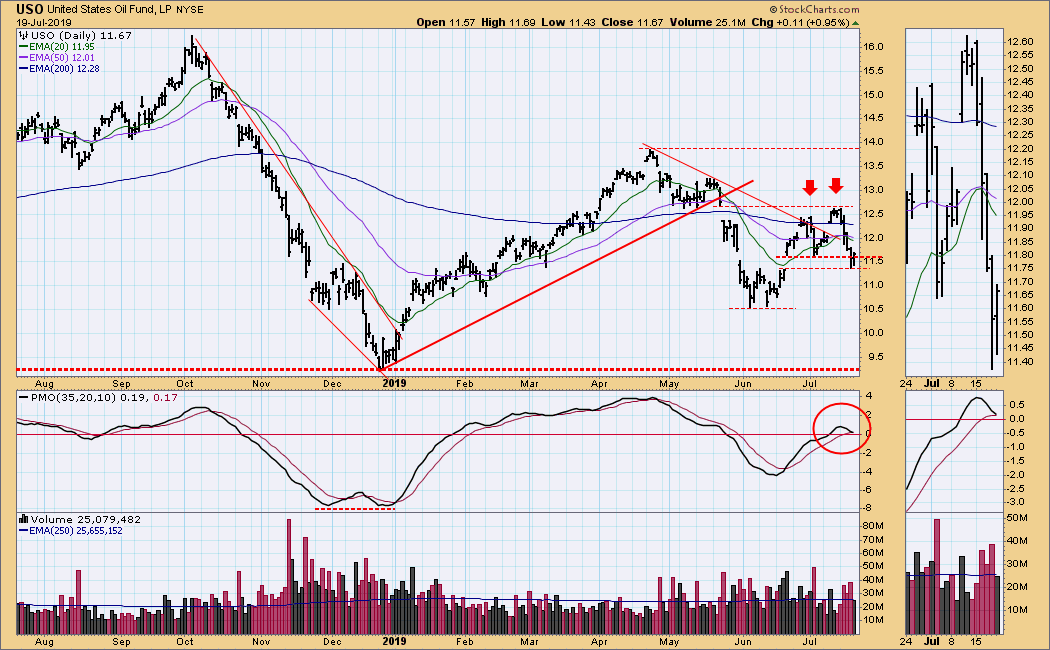The image size is (1050, 650).
Task: Click the 9.5 price axis label
Action: pyautogui.click(x=873, y=357)
